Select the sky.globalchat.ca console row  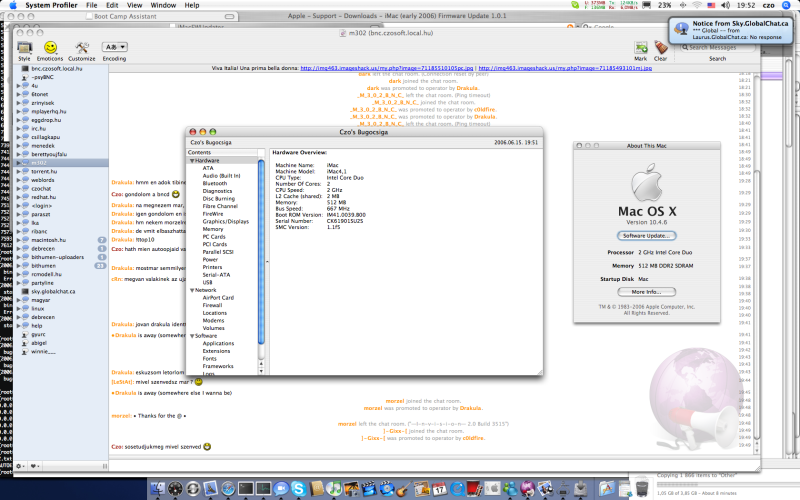point(61,291)
